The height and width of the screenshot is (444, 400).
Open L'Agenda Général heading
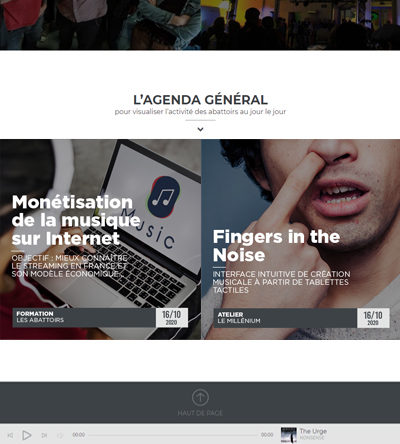coord(200,100)
